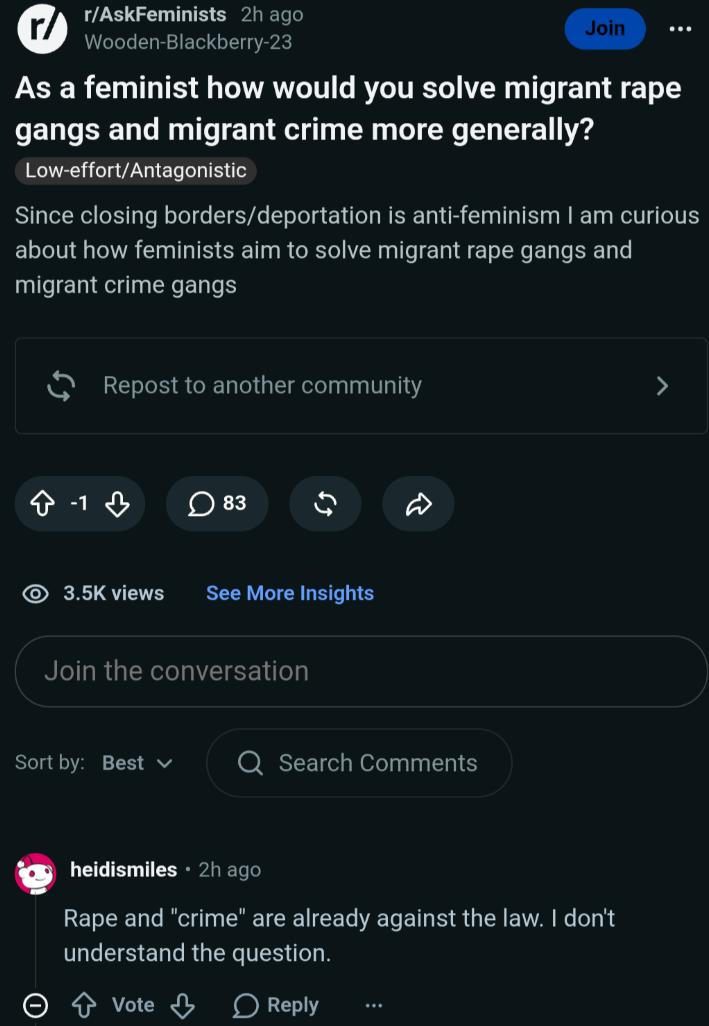Share the post using arrow icon
The width and height of the screenshot is (709, 1026).
pos(419,503)
